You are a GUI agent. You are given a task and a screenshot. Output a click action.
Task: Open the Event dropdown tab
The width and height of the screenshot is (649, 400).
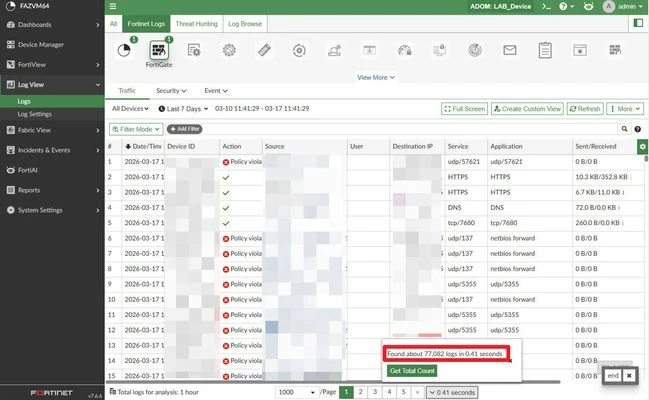216,91
